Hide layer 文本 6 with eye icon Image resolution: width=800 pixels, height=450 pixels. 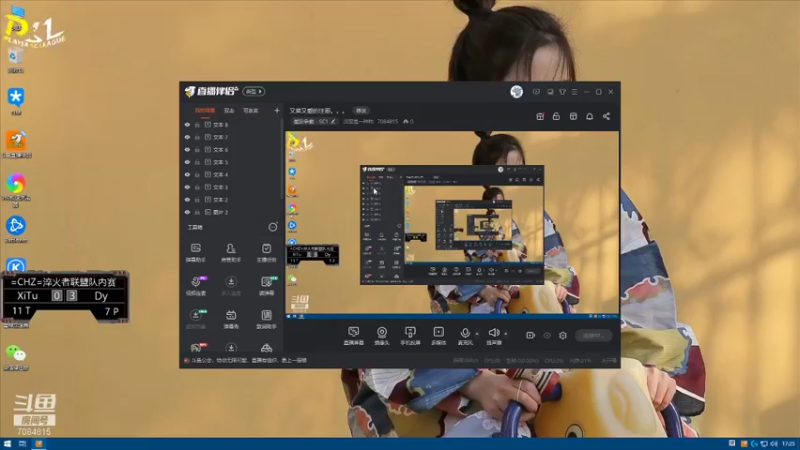(187, 149)
